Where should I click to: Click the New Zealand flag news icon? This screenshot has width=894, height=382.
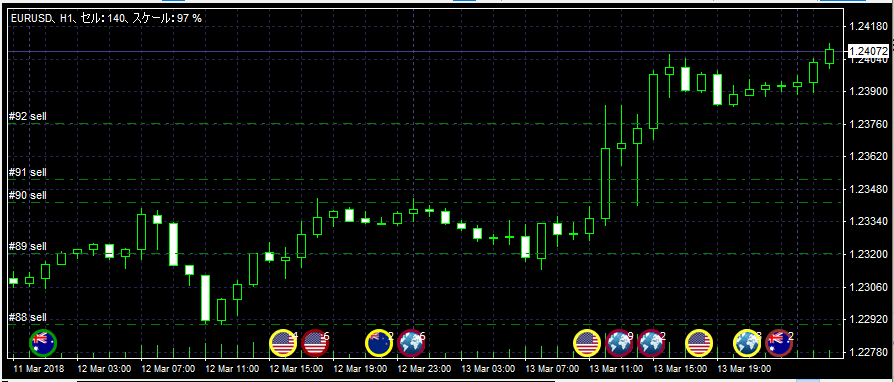(379, 343)
